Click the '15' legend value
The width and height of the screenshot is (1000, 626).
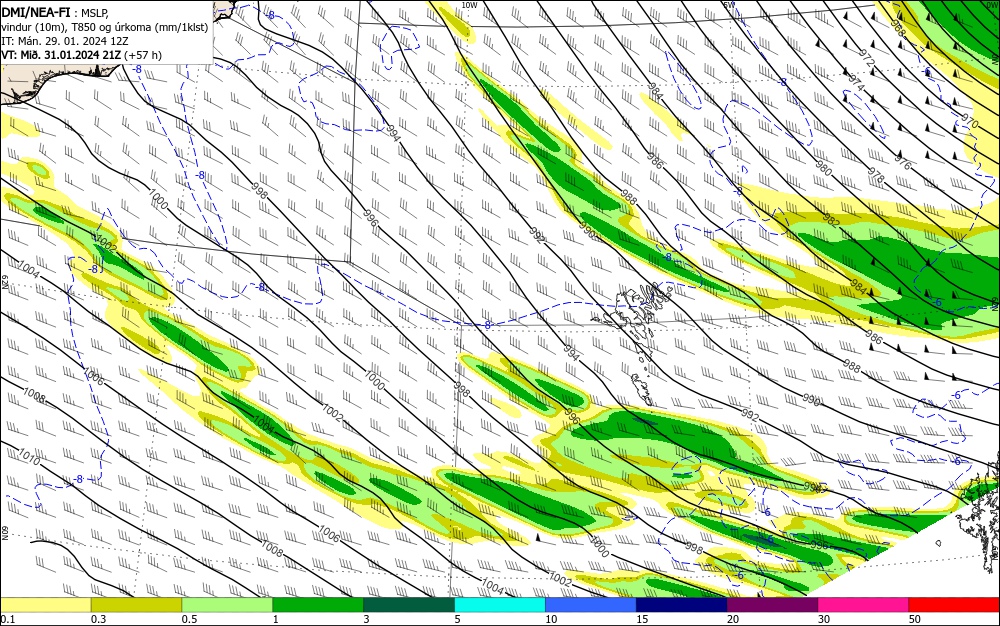(x=642, y=619)
